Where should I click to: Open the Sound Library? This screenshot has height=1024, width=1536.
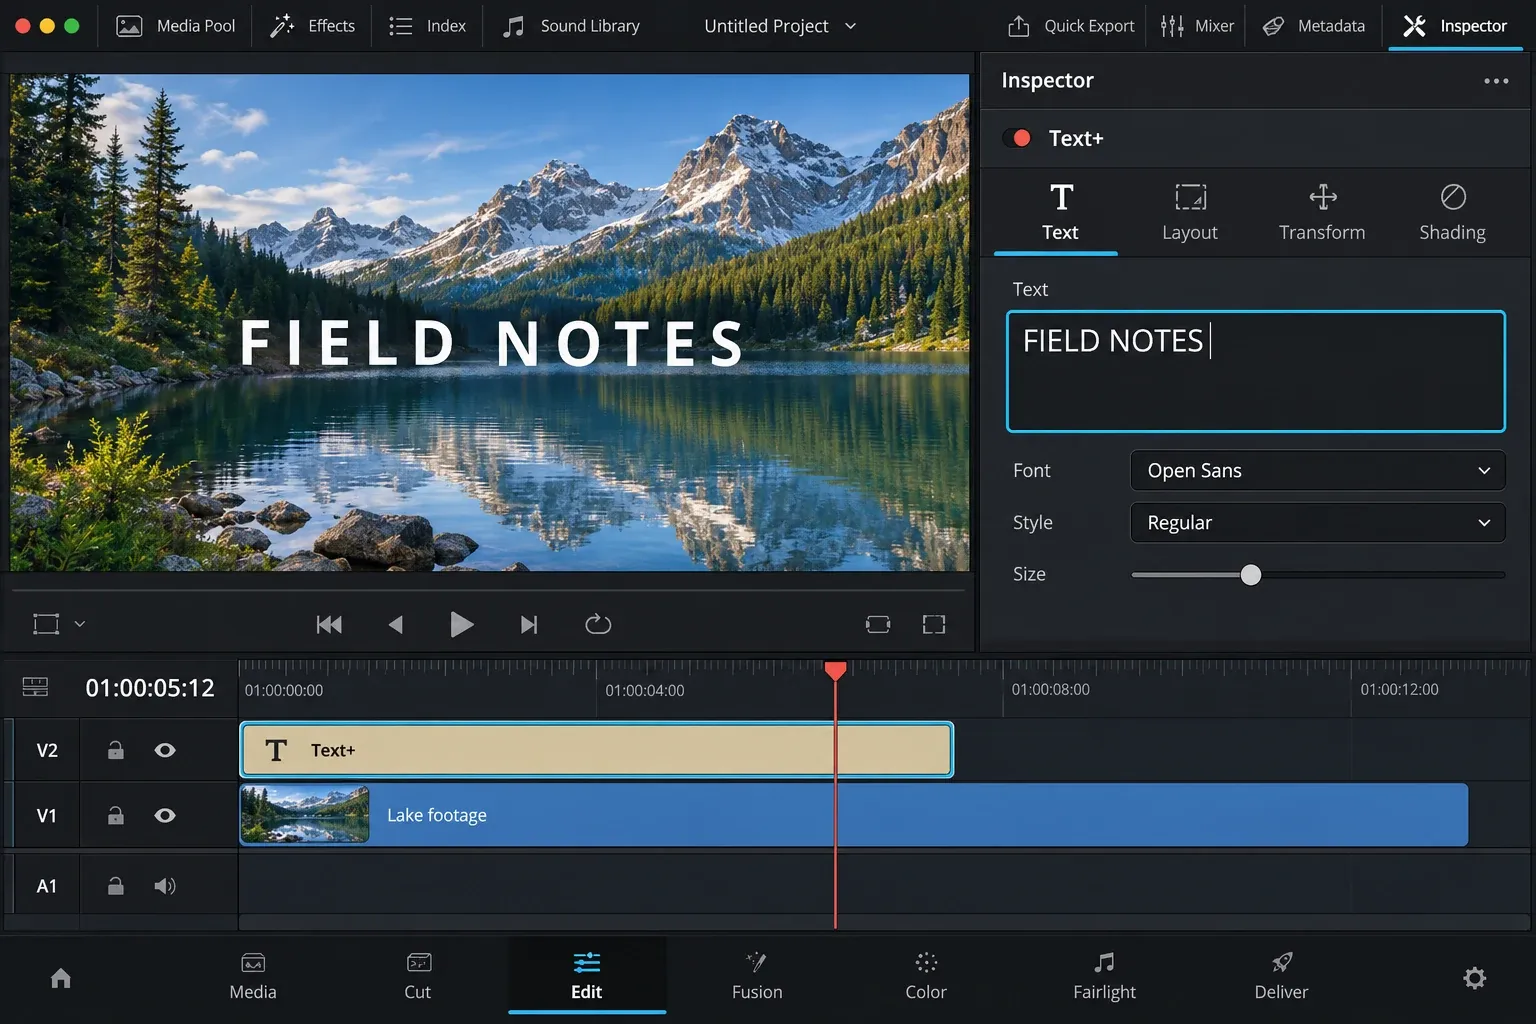tap(571, 26)
